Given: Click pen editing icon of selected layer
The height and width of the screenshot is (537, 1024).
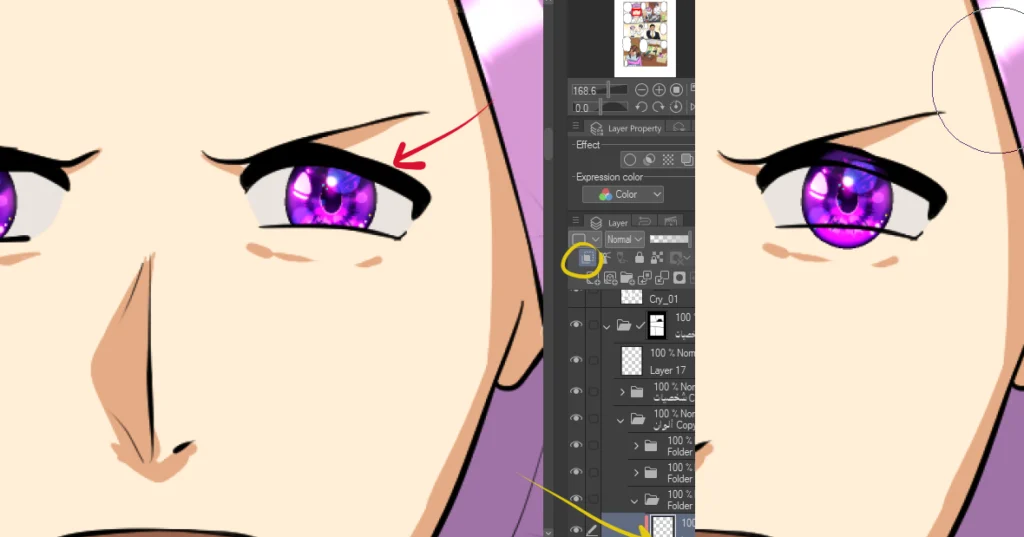Looking at the screenshot, I should 592,530.
